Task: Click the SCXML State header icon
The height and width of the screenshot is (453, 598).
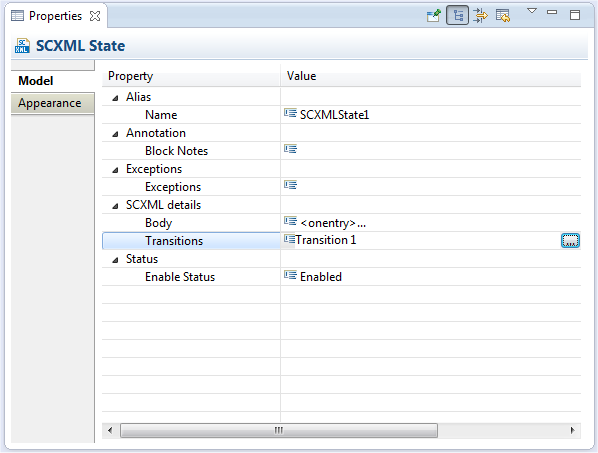Action: point(22,46)
